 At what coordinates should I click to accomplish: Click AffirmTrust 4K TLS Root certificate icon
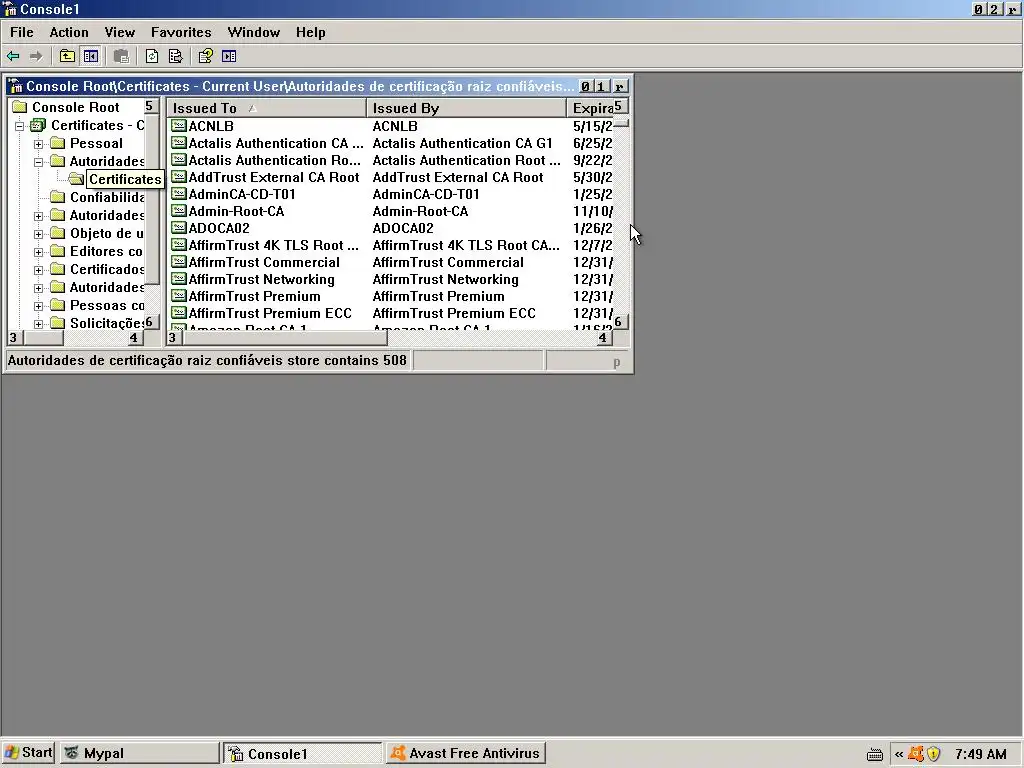coord(178,245)
